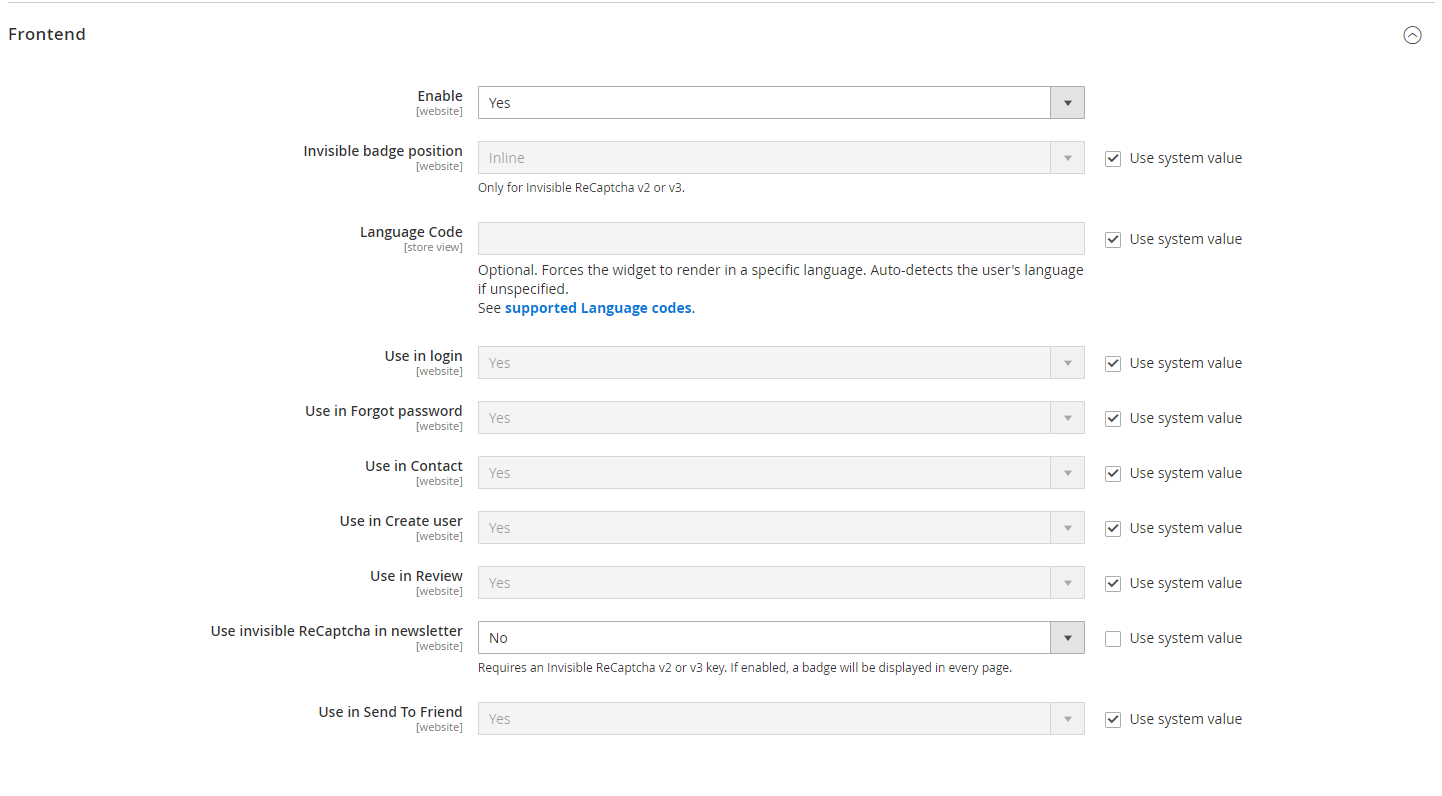The width and height of the screenshot is (1442, 796).
Task: Open Use in Forgot password dropdown
Action: [781, 418]
